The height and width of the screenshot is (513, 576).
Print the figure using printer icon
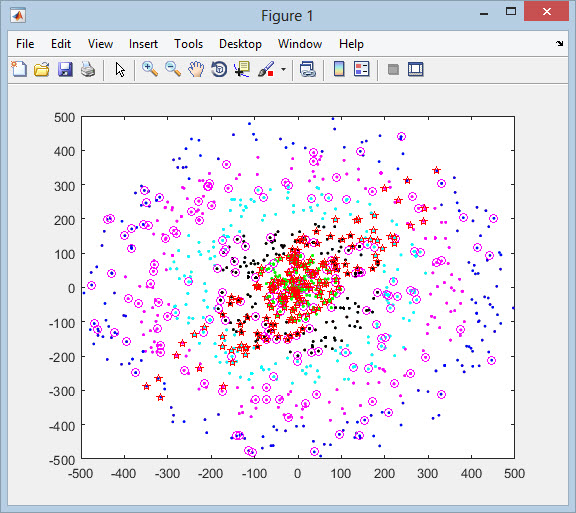88,69
